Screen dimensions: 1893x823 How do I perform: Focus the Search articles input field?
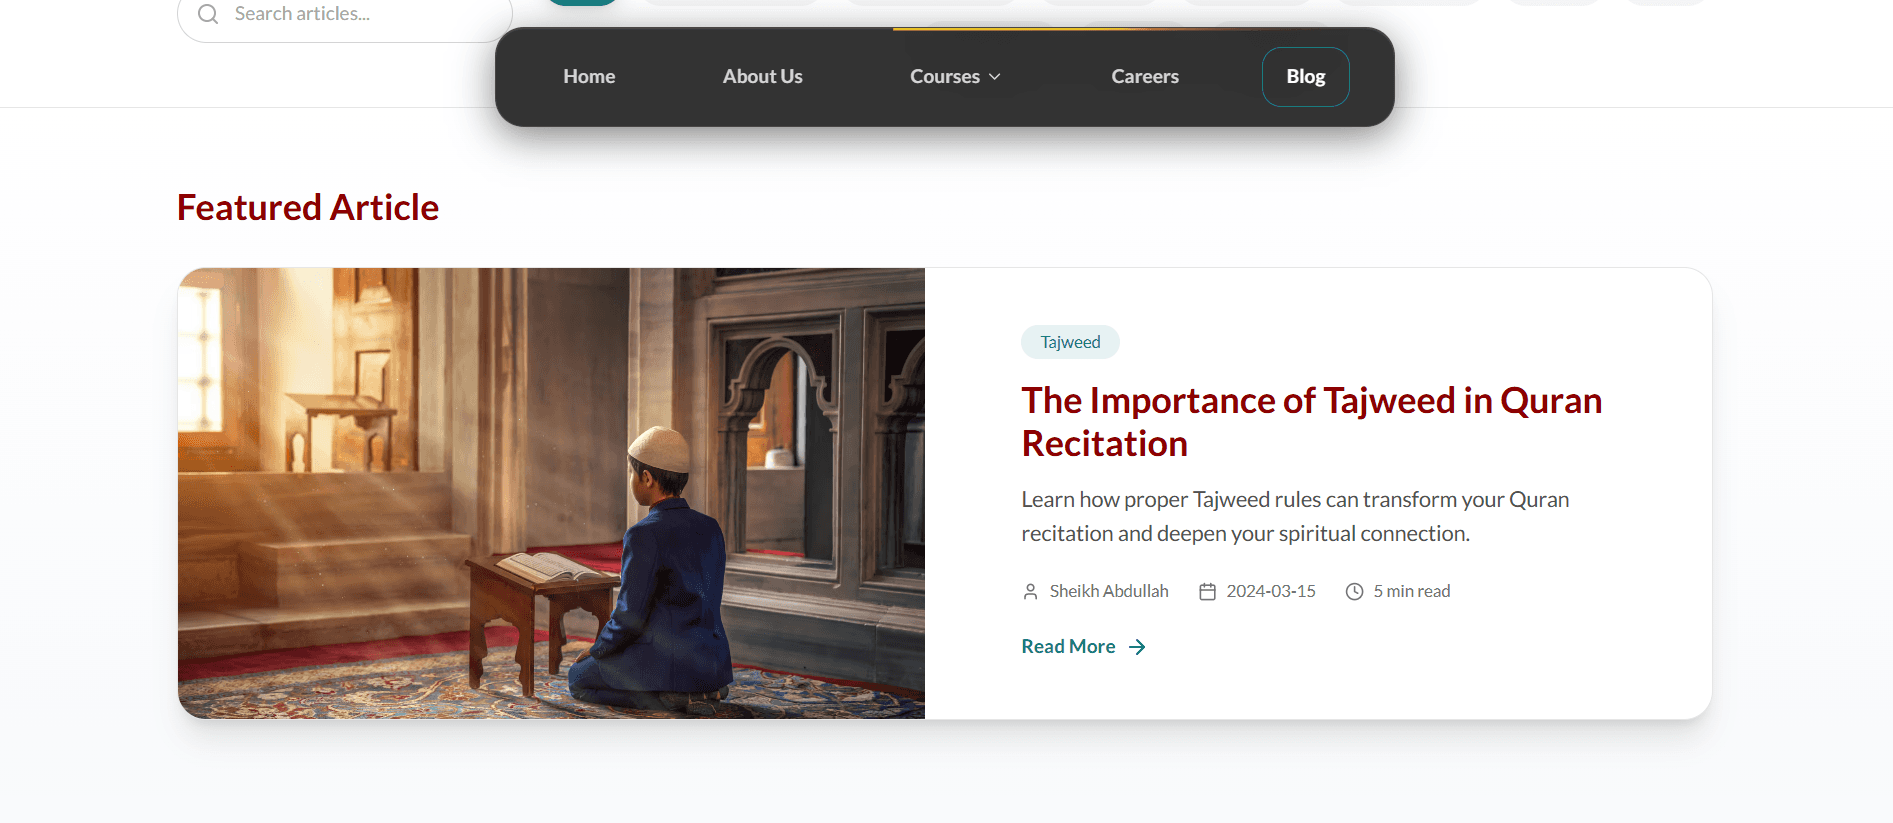click(x=350, y=14)
